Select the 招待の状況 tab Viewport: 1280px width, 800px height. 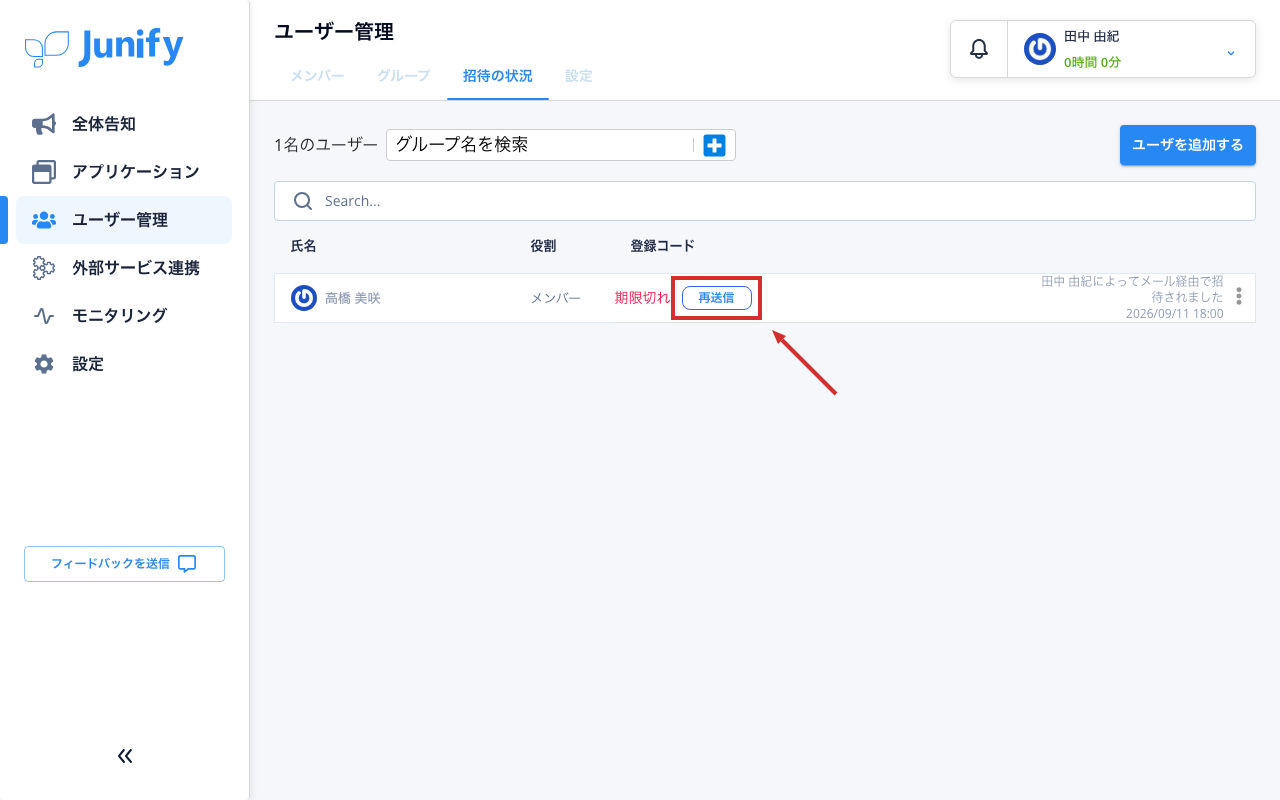point(498,76)
